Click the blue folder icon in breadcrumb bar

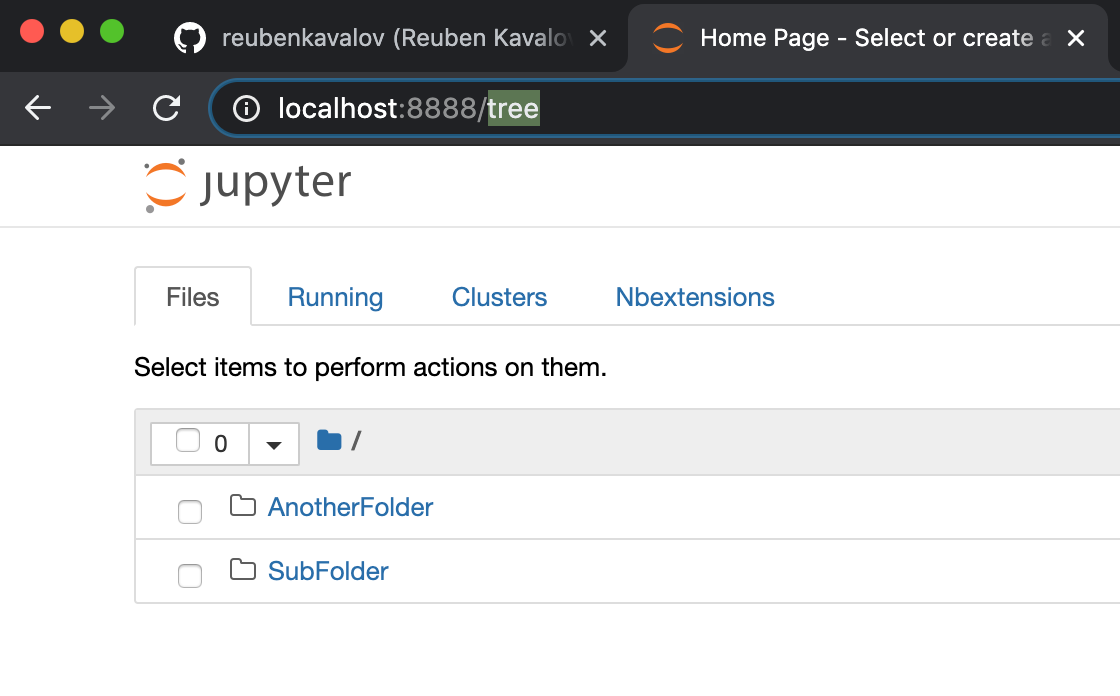[329, 440]
